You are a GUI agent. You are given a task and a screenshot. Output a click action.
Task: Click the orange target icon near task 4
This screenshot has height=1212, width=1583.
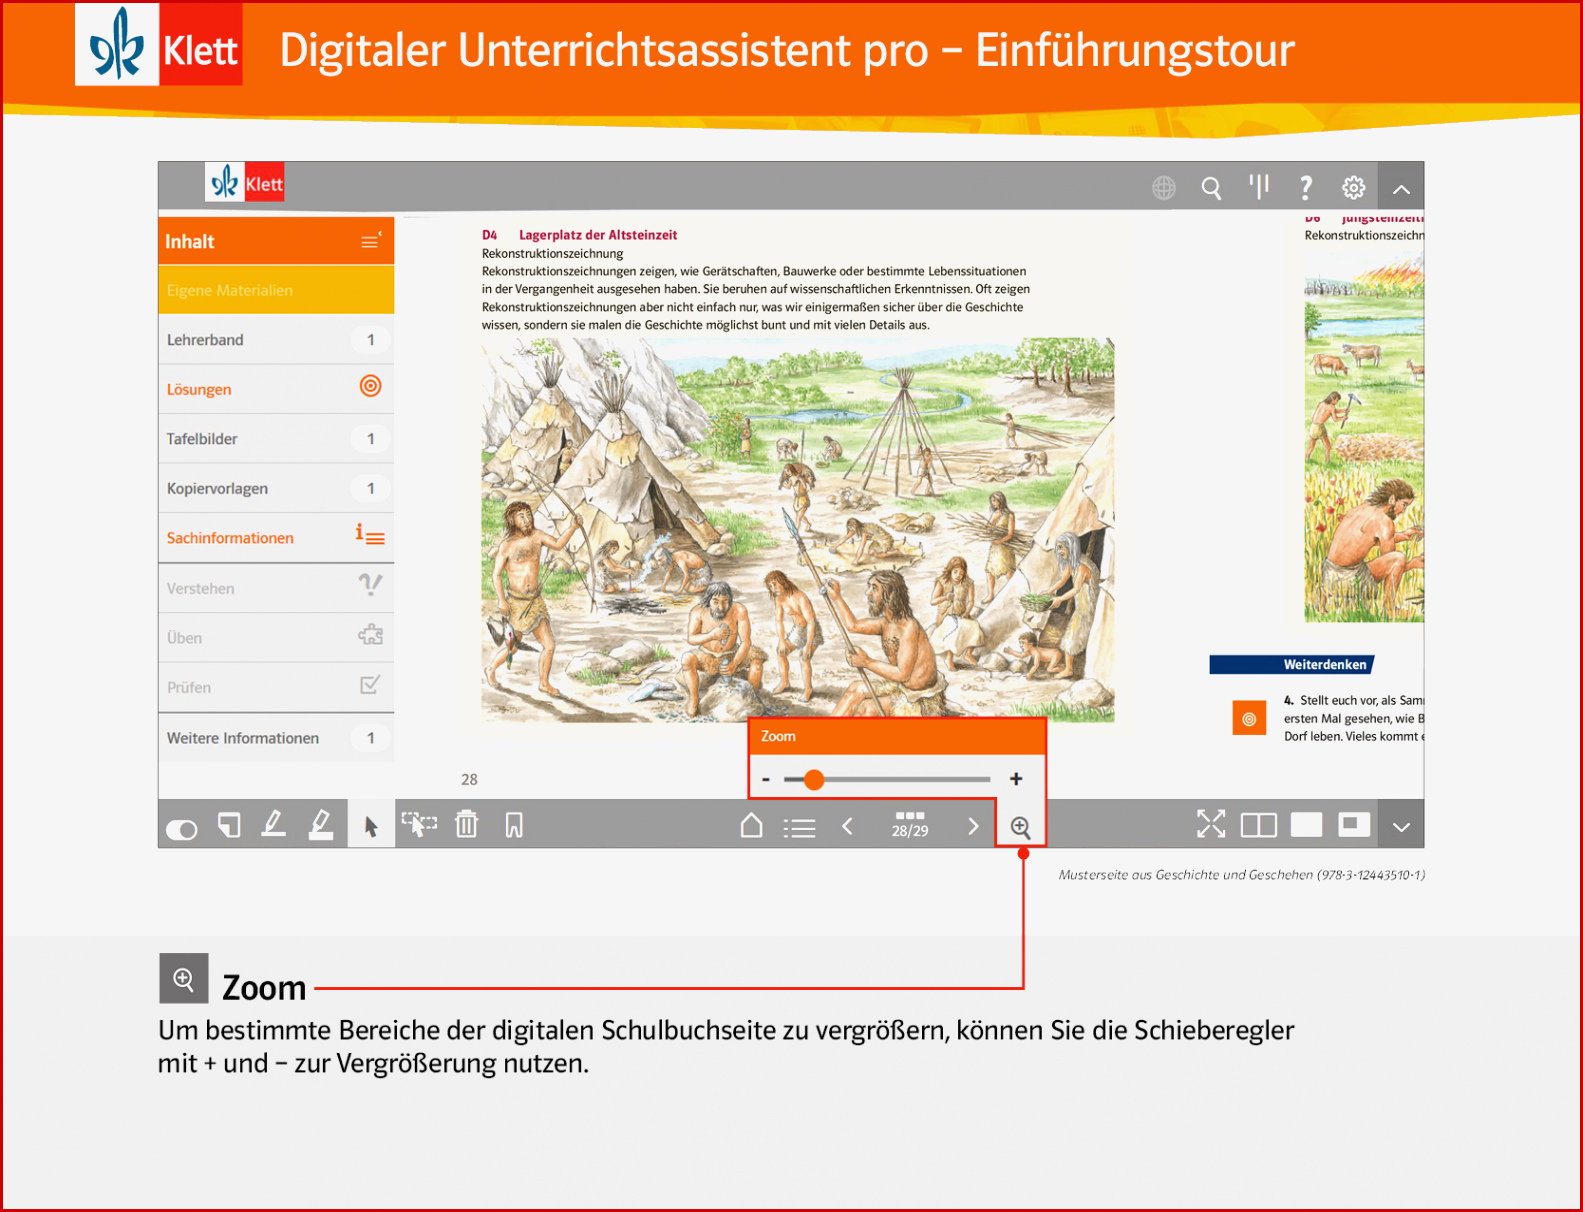(x=1249, y=719)
